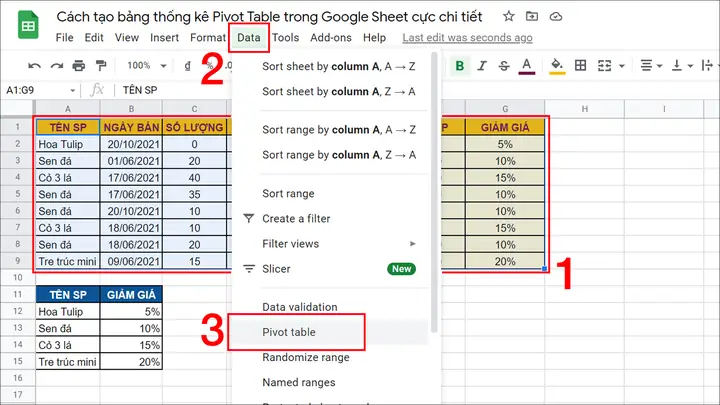Image resolution: width=720 pixels, height=405 pixels.
Task: Click the '40' quantity cell in row 4
Action: (x=194, y=178)
